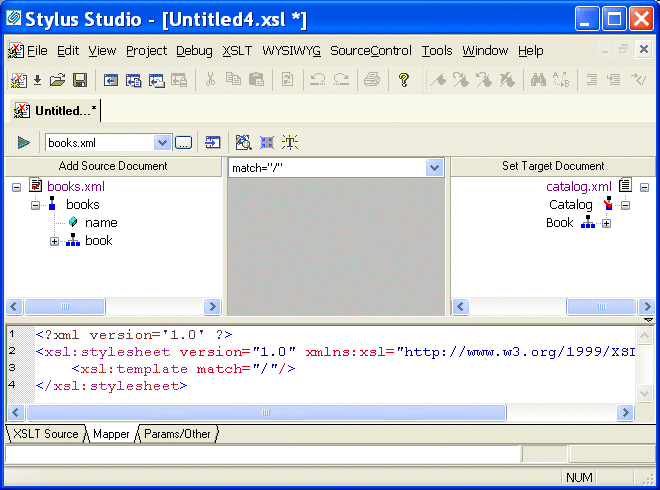Click the code editor horizontal scrollbar
This screenshot has width=660, height=490.
[265, 412]
